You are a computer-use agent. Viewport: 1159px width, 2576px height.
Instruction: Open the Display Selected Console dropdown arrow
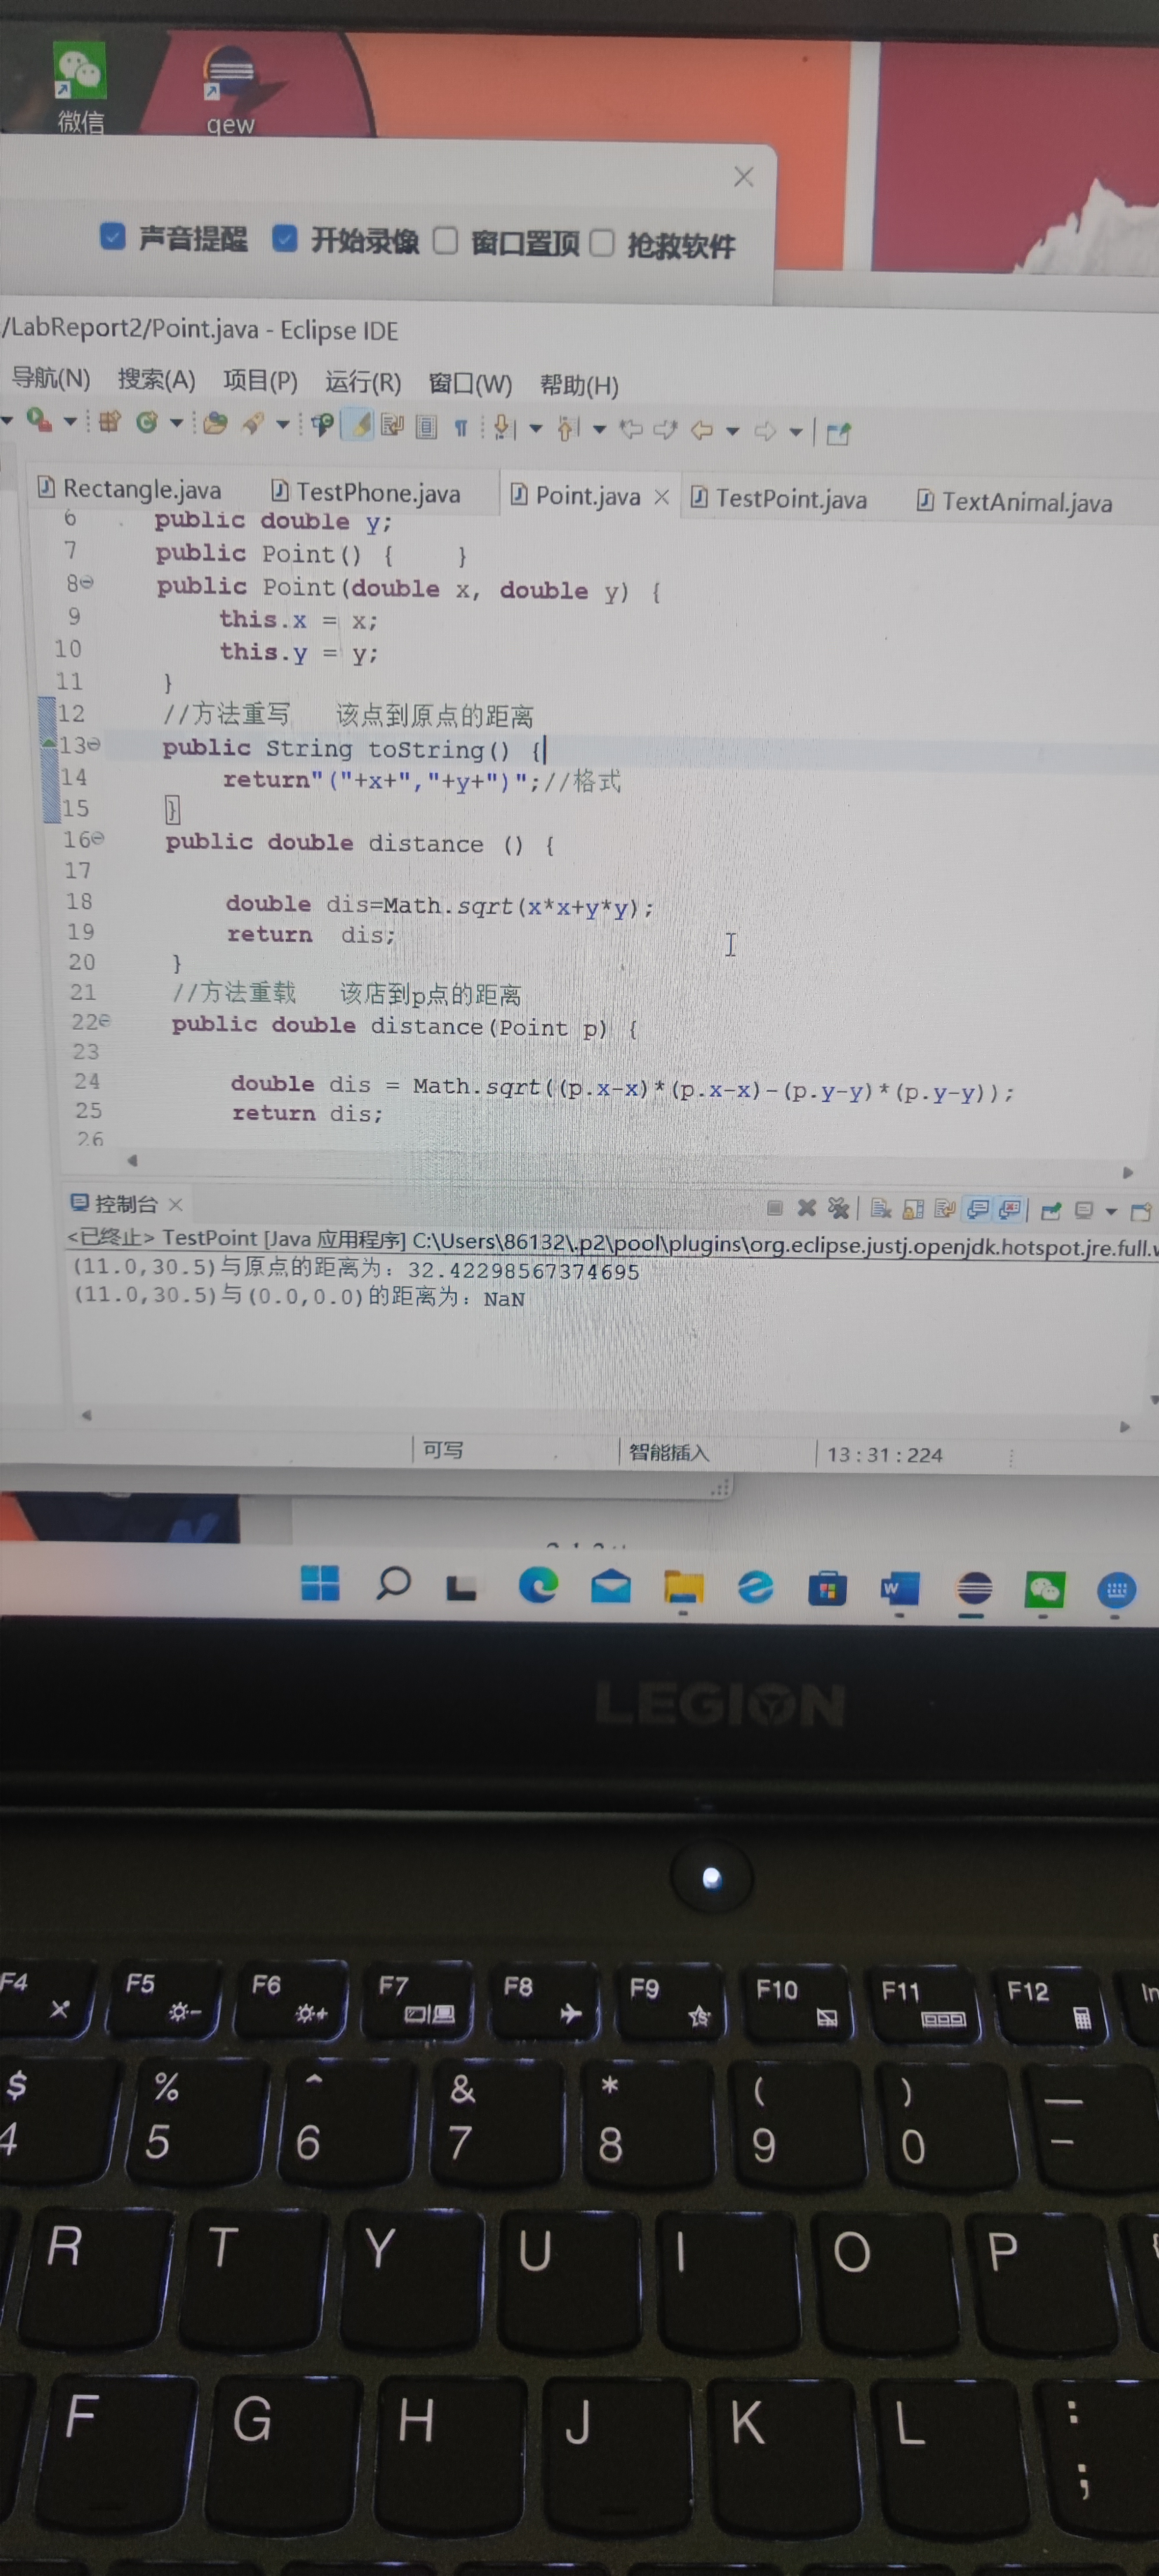pos(1111,1211)
